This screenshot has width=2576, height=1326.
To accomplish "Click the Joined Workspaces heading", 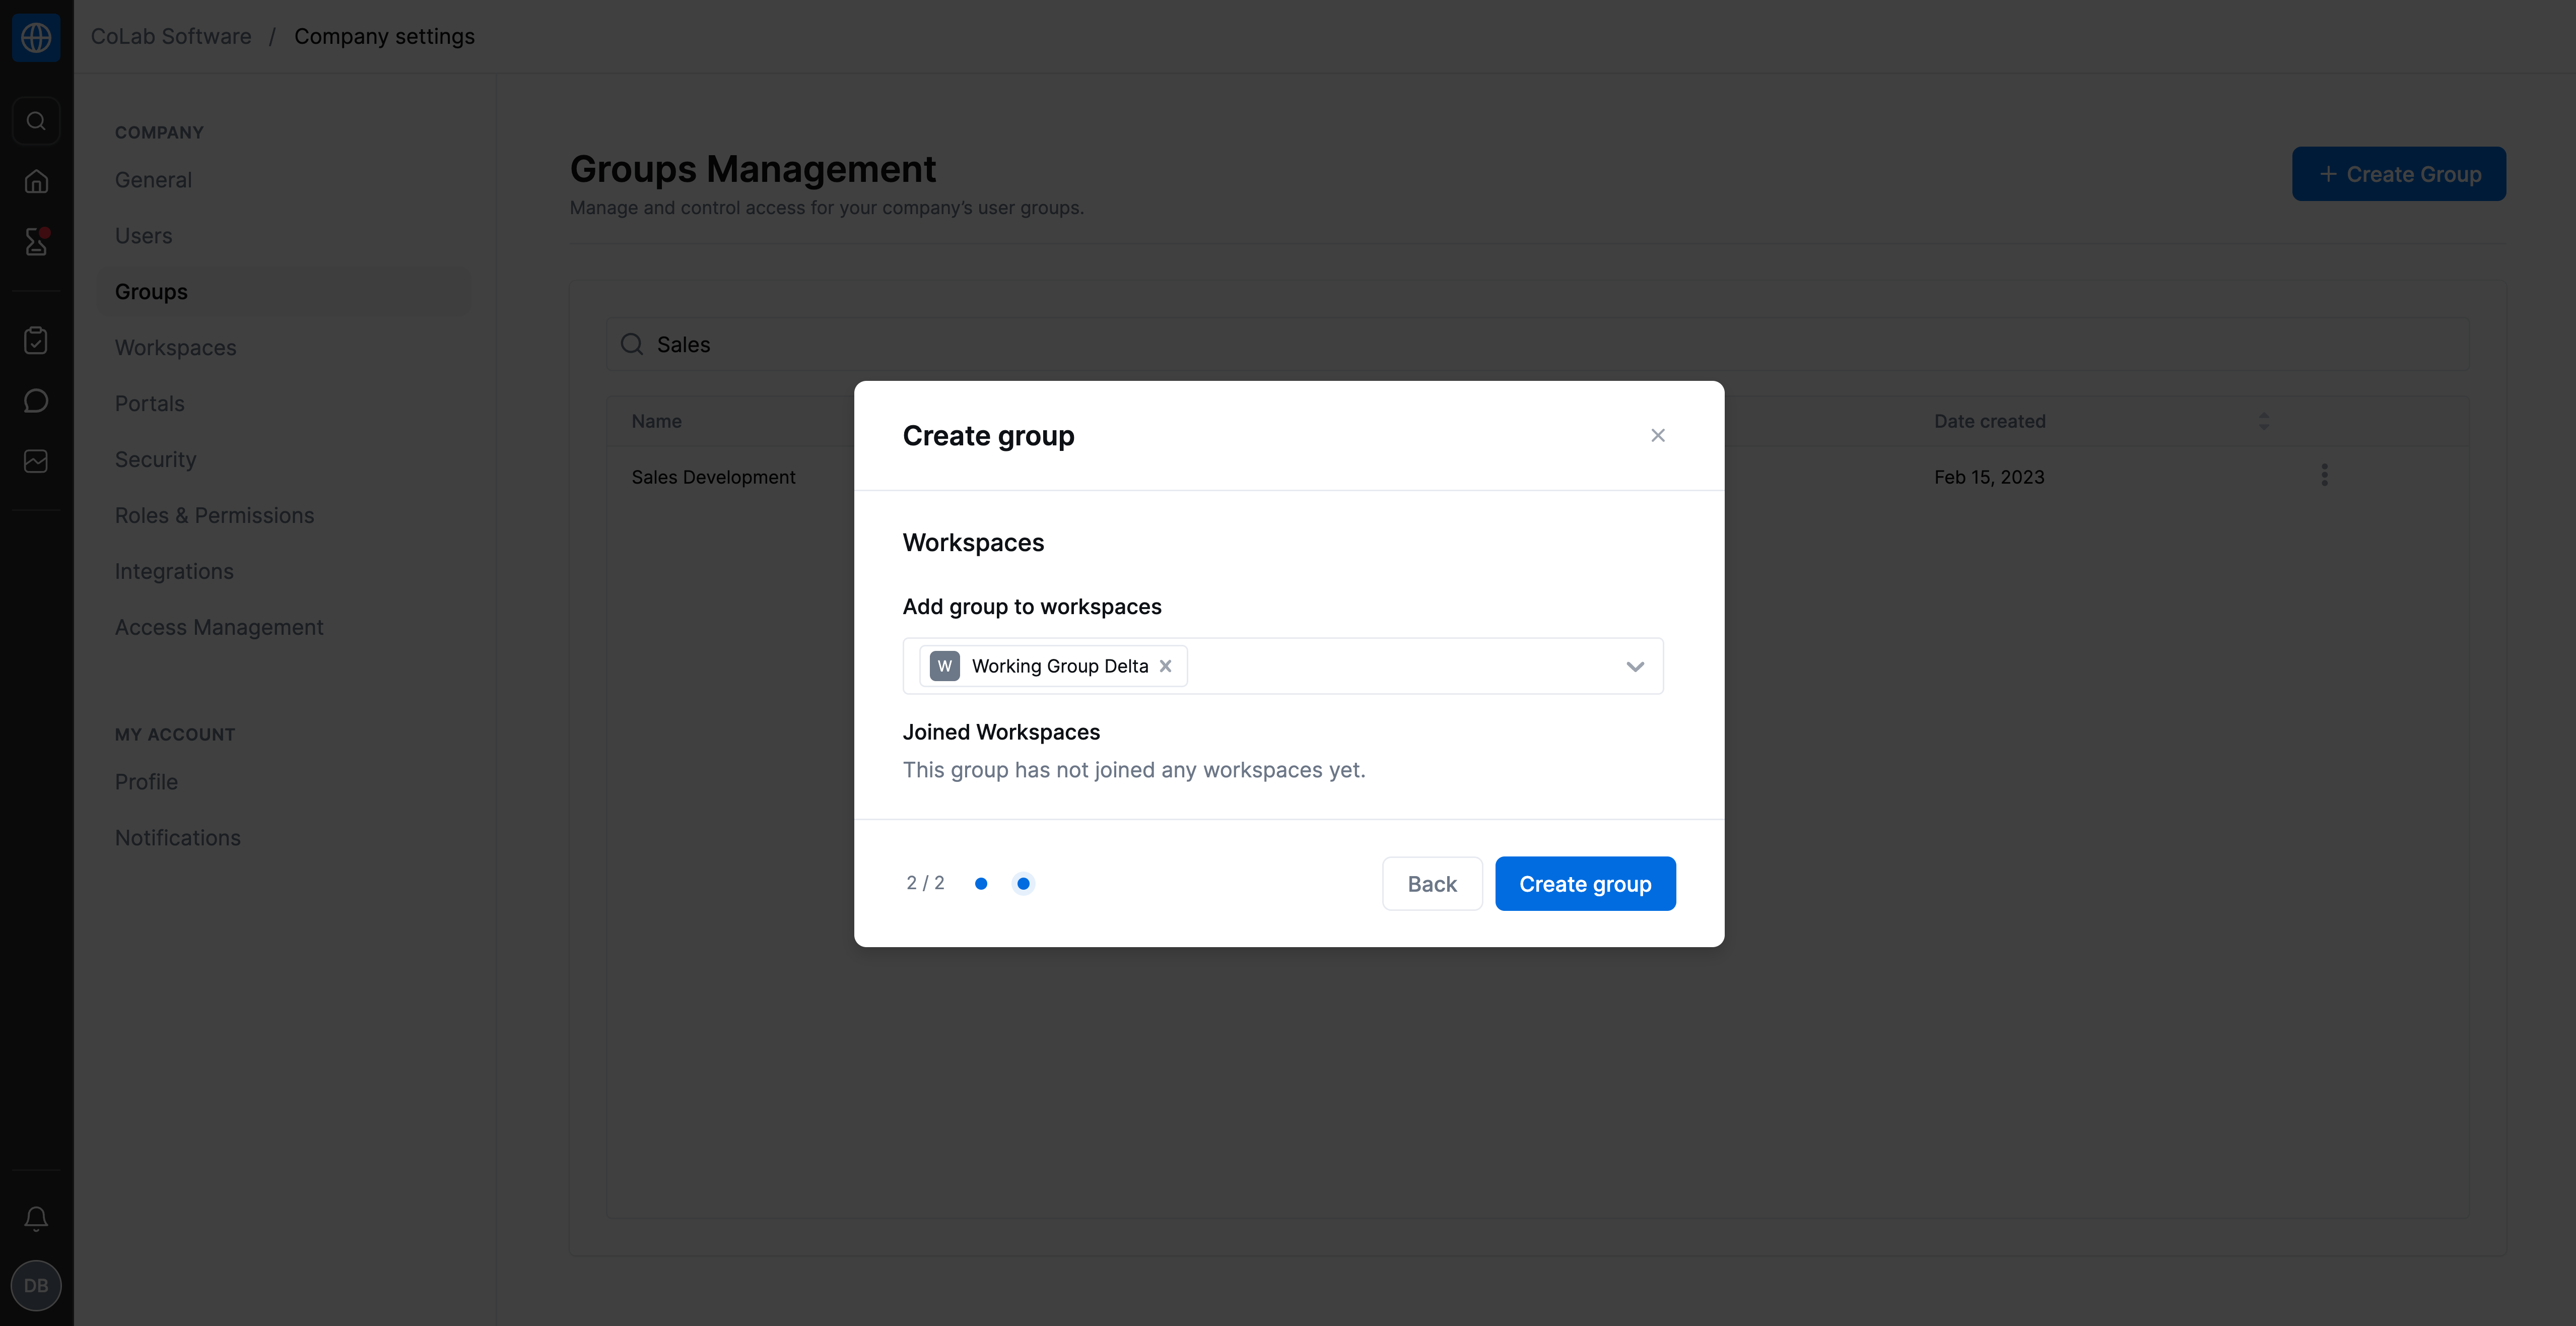I will [1001, 732].
